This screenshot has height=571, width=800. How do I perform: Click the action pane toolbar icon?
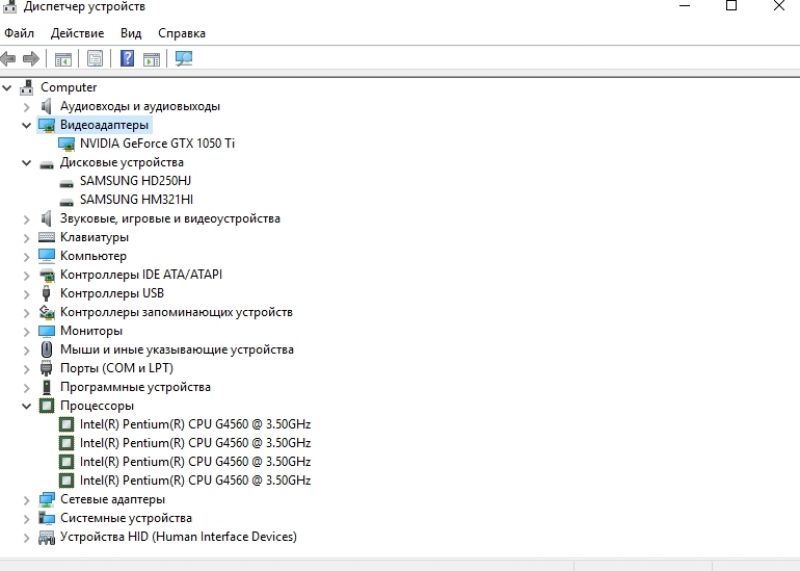pos(152,59)
